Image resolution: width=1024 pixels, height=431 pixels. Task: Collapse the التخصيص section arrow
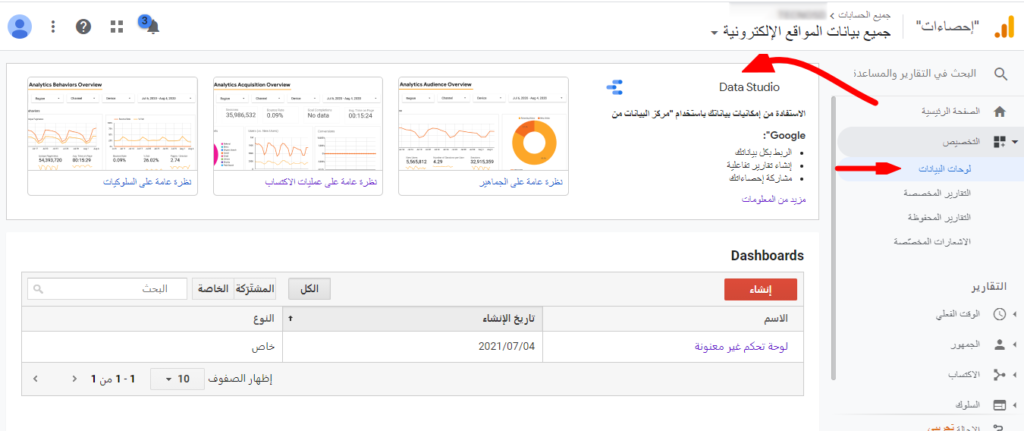click(x=1015, y=142)
